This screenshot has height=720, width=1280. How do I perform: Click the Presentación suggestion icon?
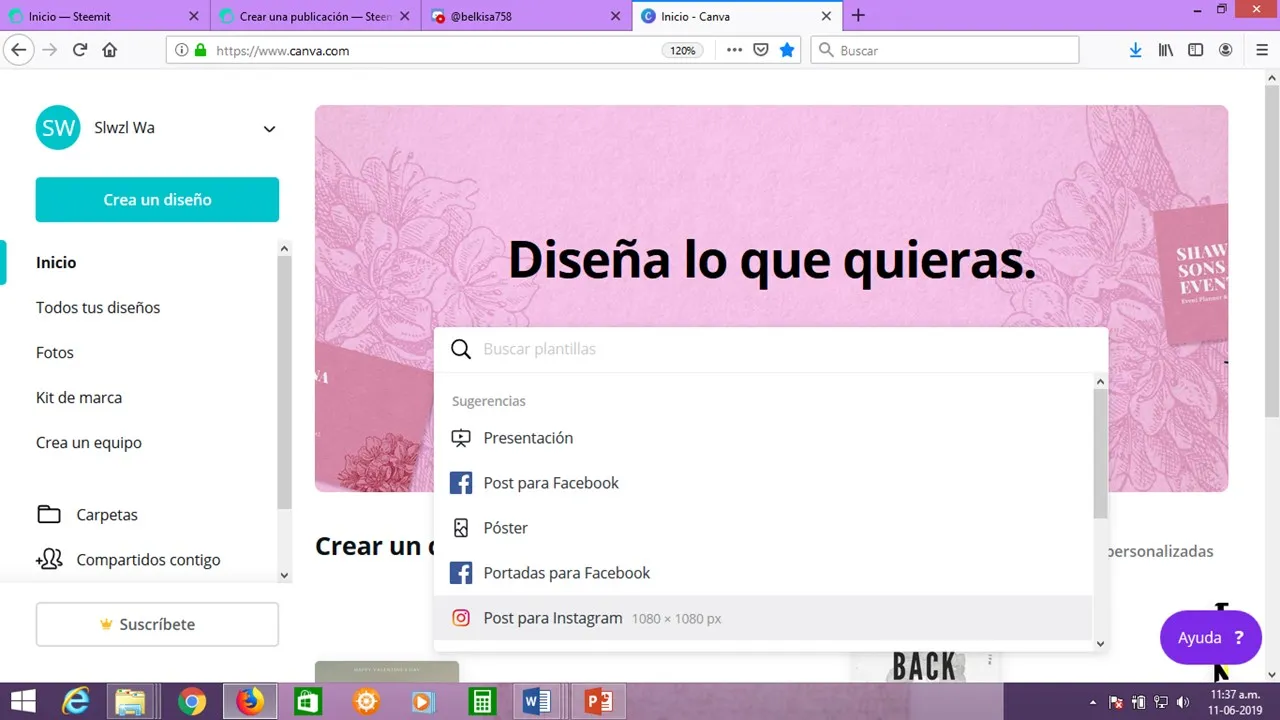click(461, 438)
